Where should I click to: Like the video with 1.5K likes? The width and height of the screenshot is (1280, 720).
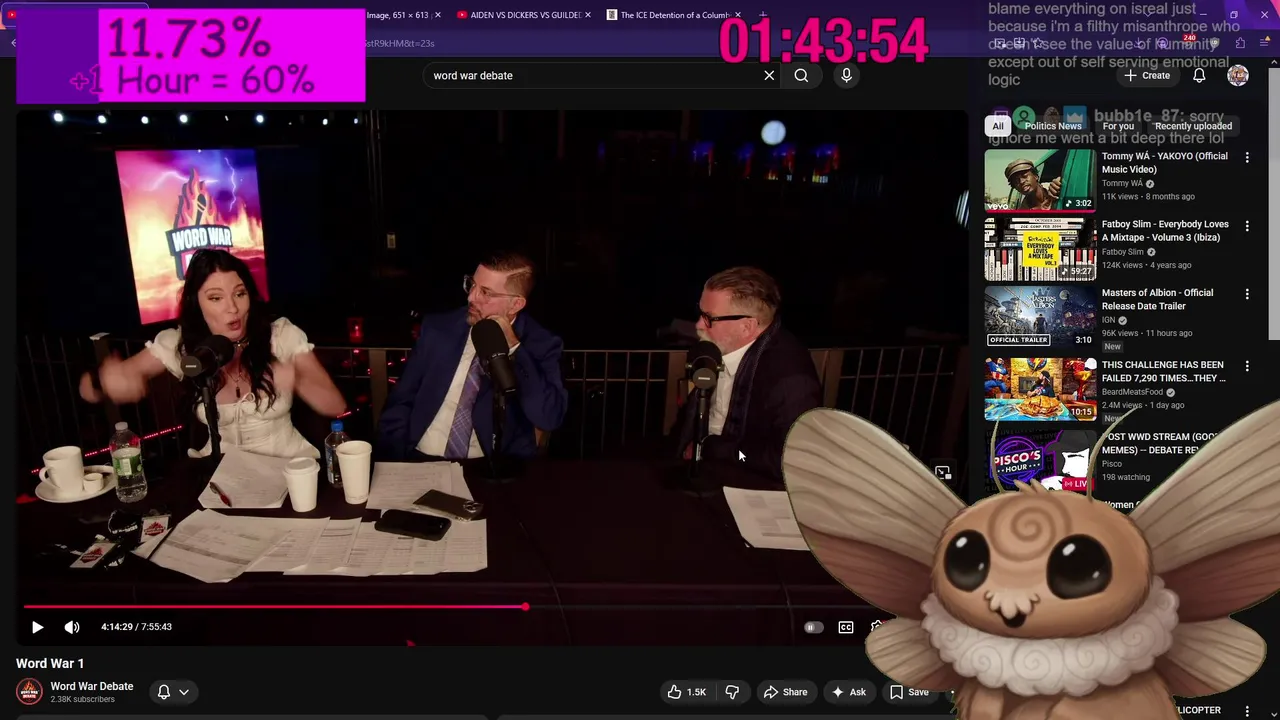[x=687, y=692]
